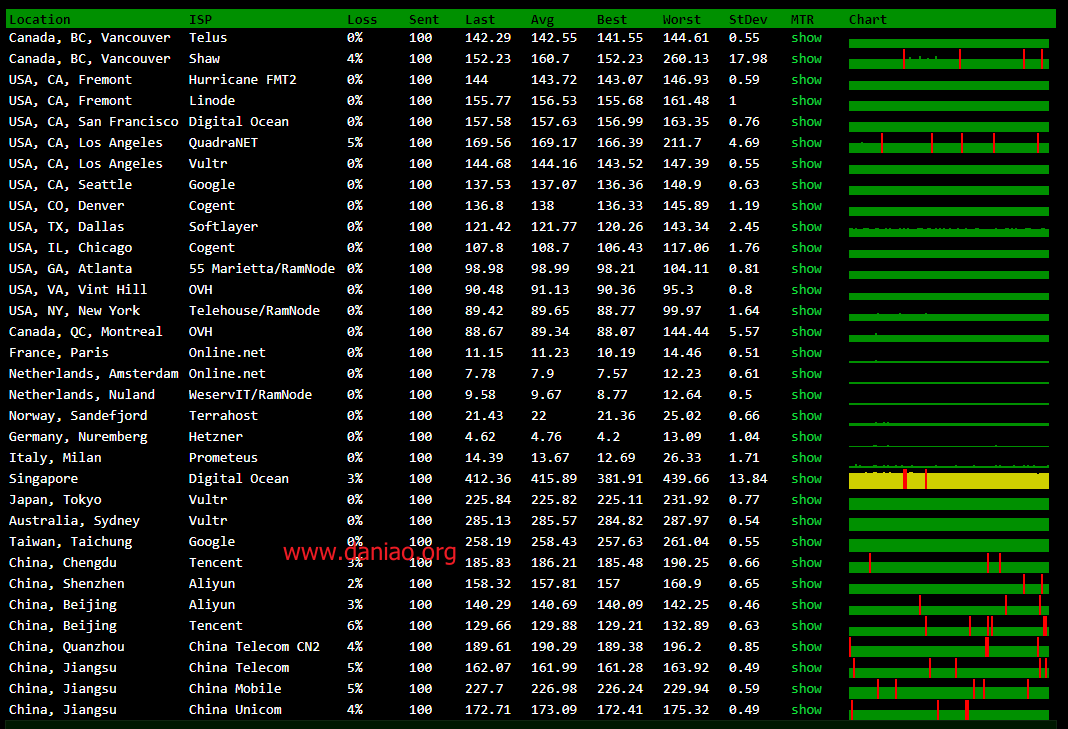Select Italy, Milan location cell
Image resolution: width=1068 pixels, height=729 pixels.
(55, 458)
